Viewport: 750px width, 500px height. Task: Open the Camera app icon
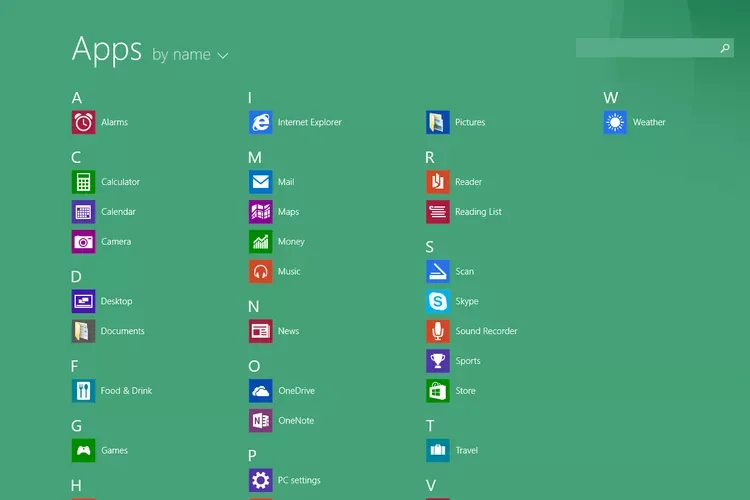pyautogui.click(x=84, y=242)
